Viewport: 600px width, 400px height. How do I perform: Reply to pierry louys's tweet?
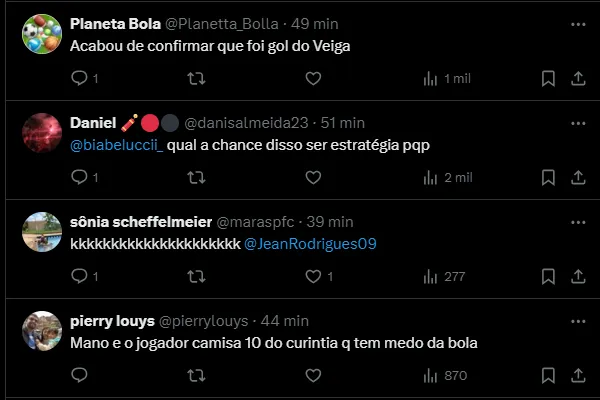[x=80, y=375]
